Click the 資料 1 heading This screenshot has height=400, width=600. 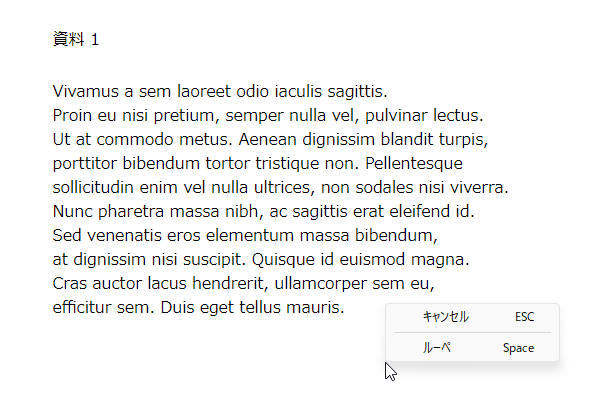(x=76, y=39)
